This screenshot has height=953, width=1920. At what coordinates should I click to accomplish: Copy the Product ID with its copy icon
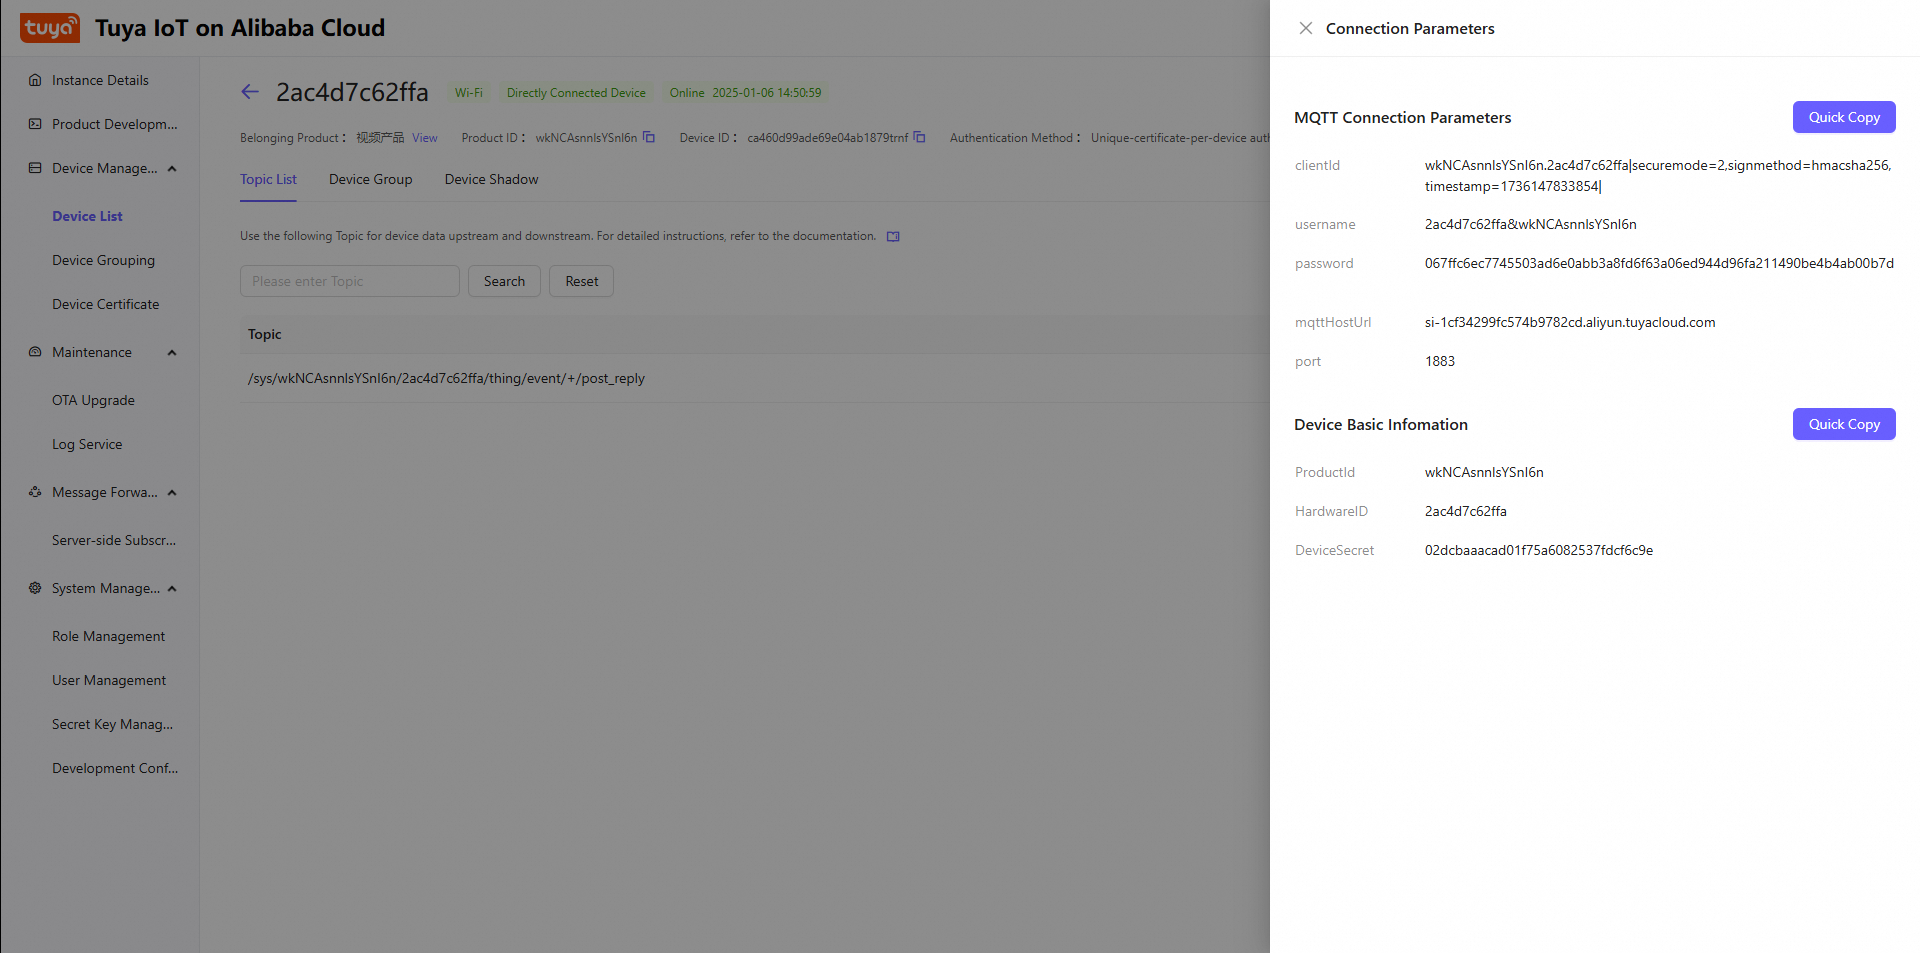tap(649, 137)
